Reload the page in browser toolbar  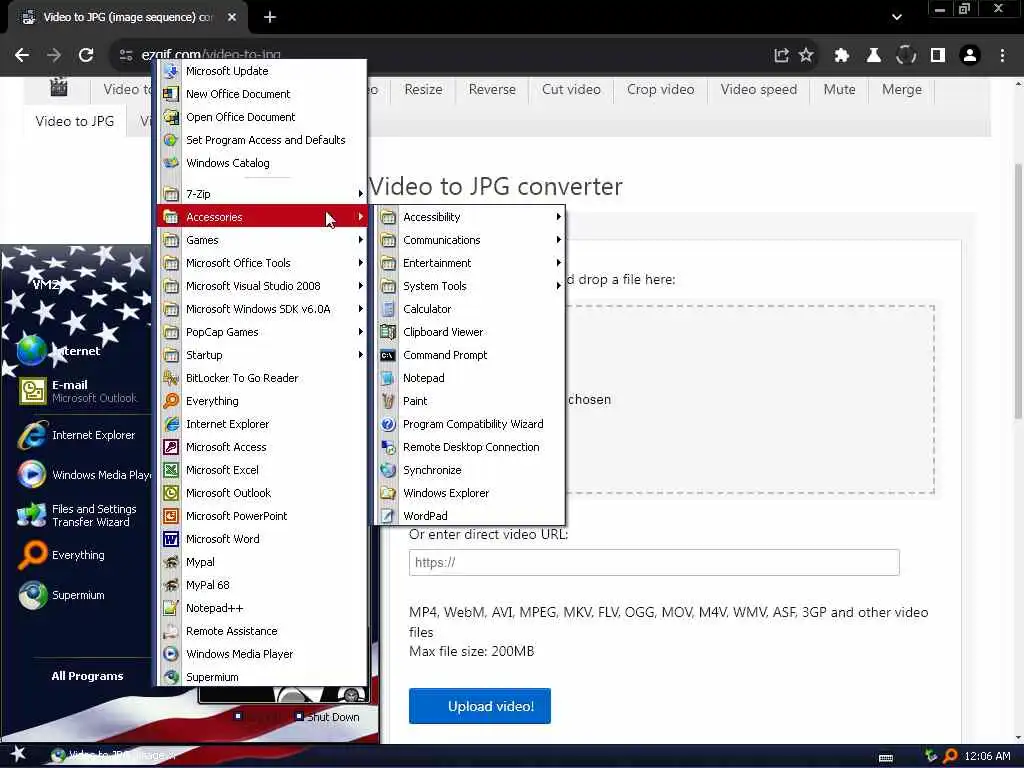point(86,55)
